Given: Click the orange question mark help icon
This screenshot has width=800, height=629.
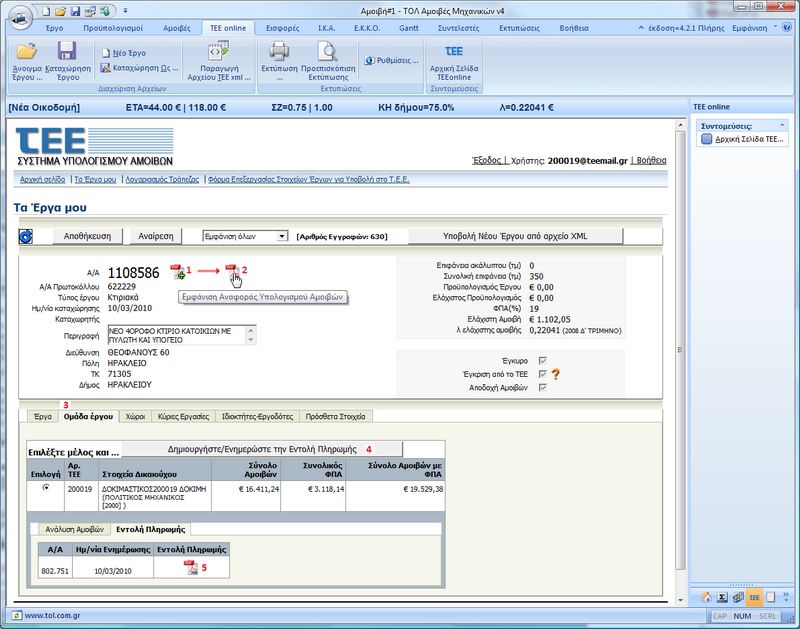Looking at the screenshot, I should [553, 374].
